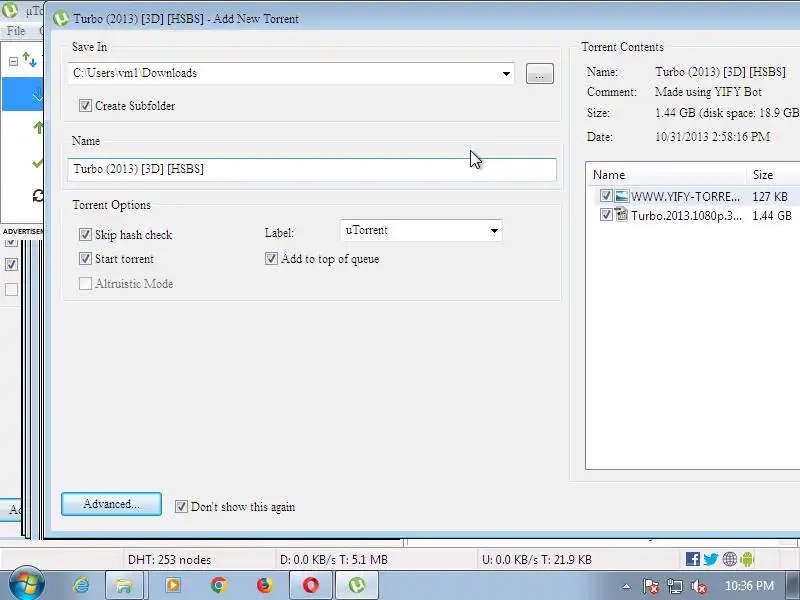Screen dimensions: 800x600
Task: Click the browse (...) button
Action: (539, 74)
